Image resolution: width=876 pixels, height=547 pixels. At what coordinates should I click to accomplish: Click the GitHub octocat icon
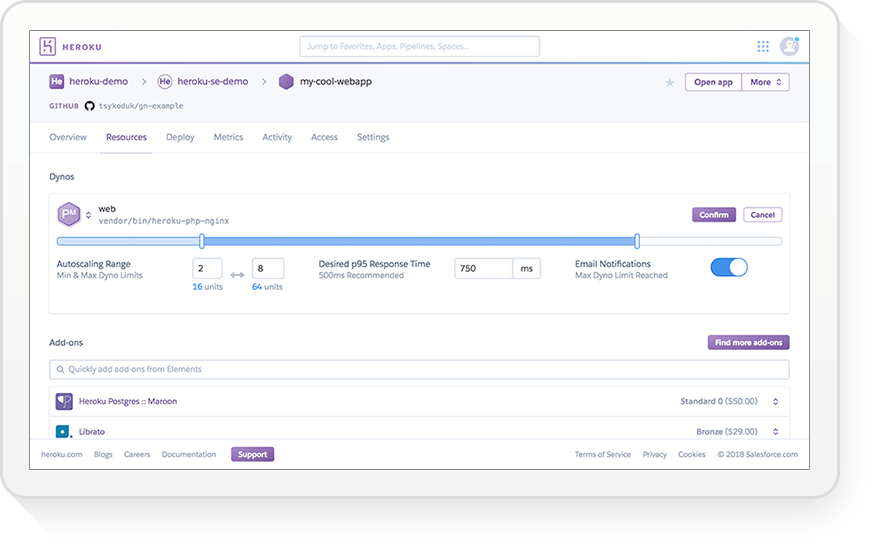[x=89, y=106]
